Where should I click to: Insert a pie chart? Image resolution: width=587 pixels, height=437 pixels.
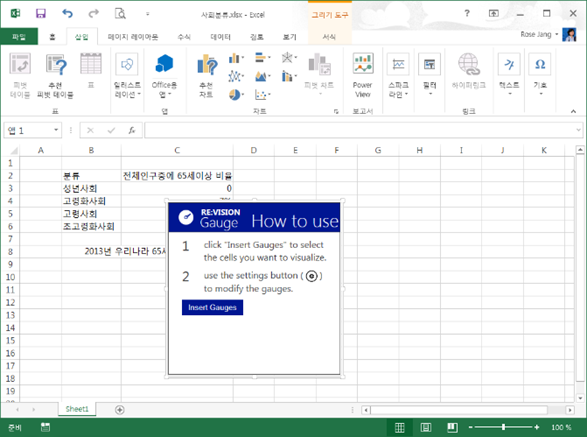tap(236, 94)
